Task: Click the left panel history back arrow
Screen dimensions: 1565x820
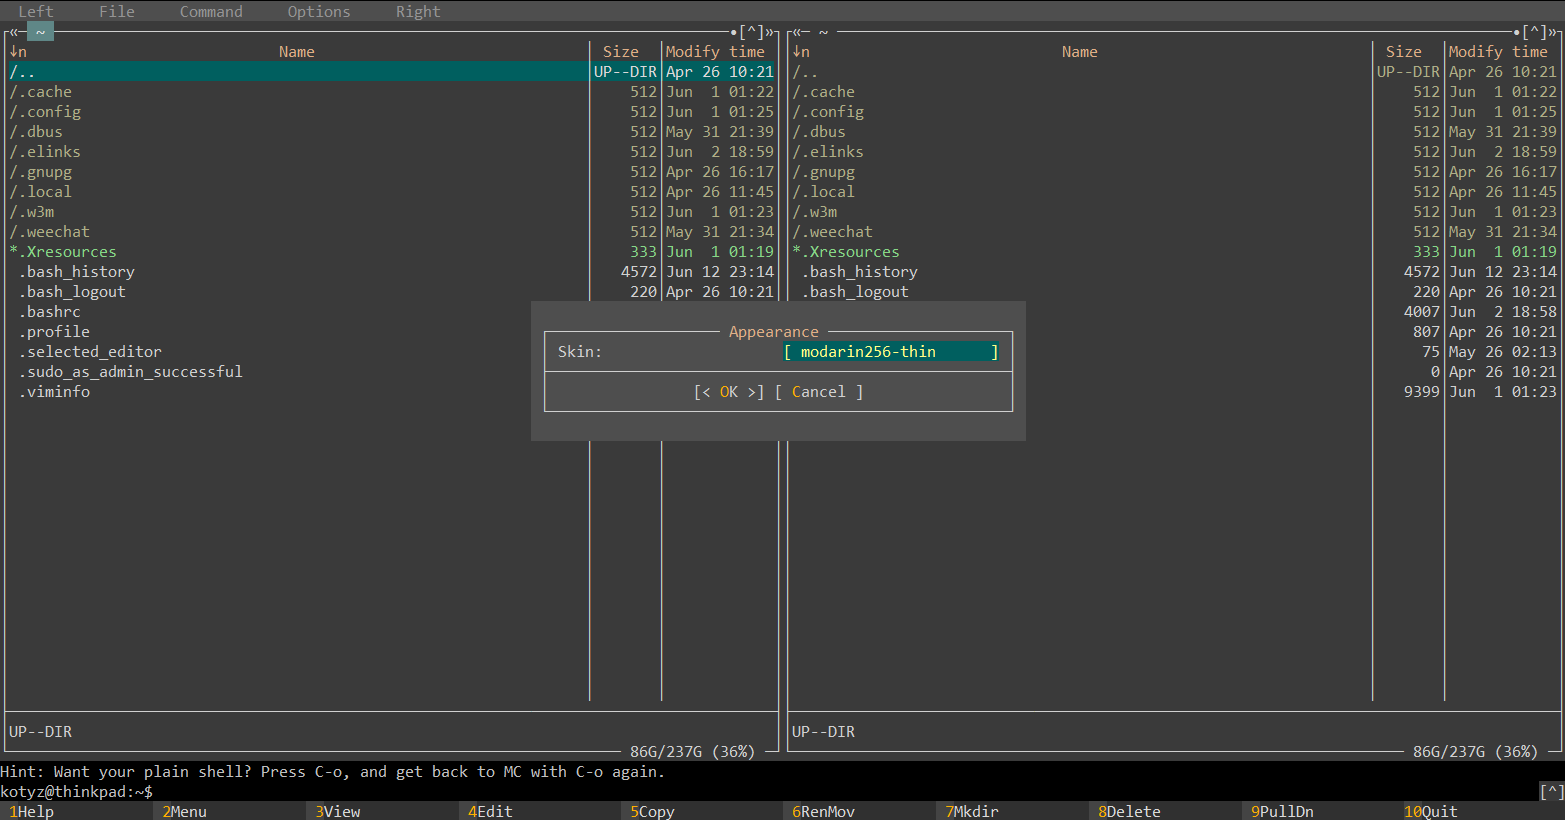Action: [15, 32]
